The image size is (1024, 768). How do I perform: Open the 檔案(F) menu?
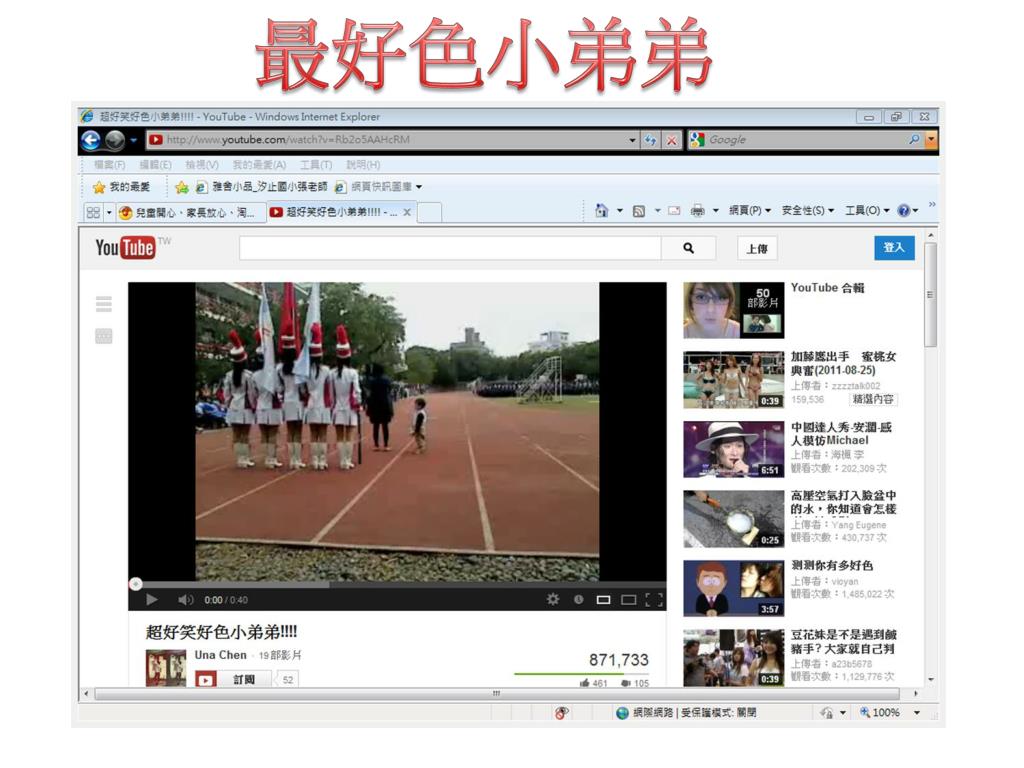click(x=109, y=165)
